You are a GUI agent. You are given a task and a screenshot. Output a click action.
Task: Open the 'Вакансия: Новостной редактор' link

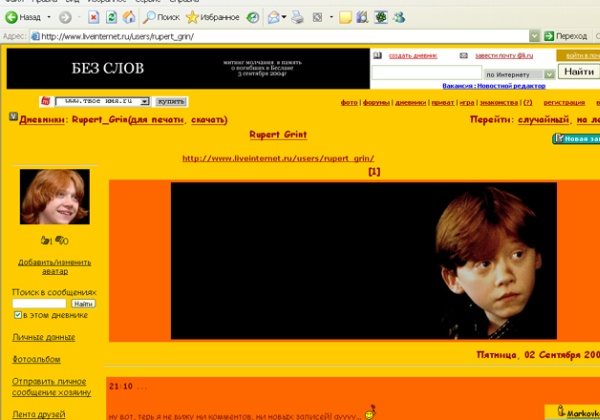tap(494, 86)
